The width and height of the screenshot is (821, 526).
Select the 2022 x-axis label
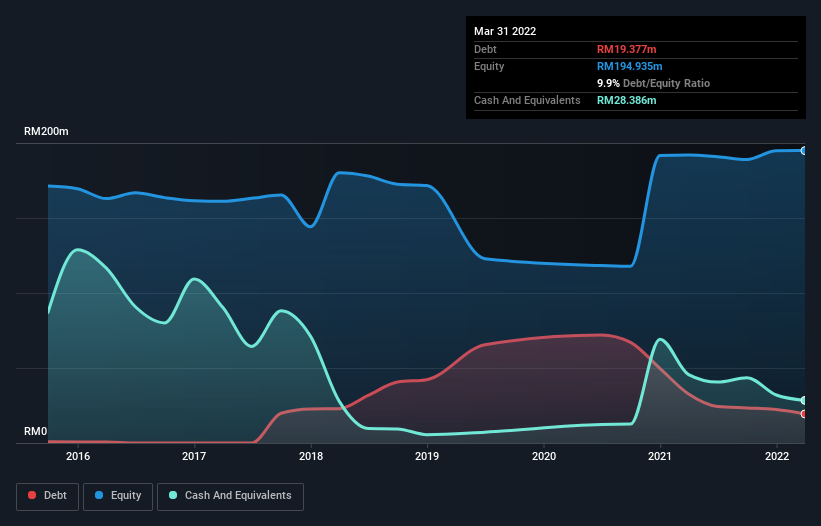777,456
